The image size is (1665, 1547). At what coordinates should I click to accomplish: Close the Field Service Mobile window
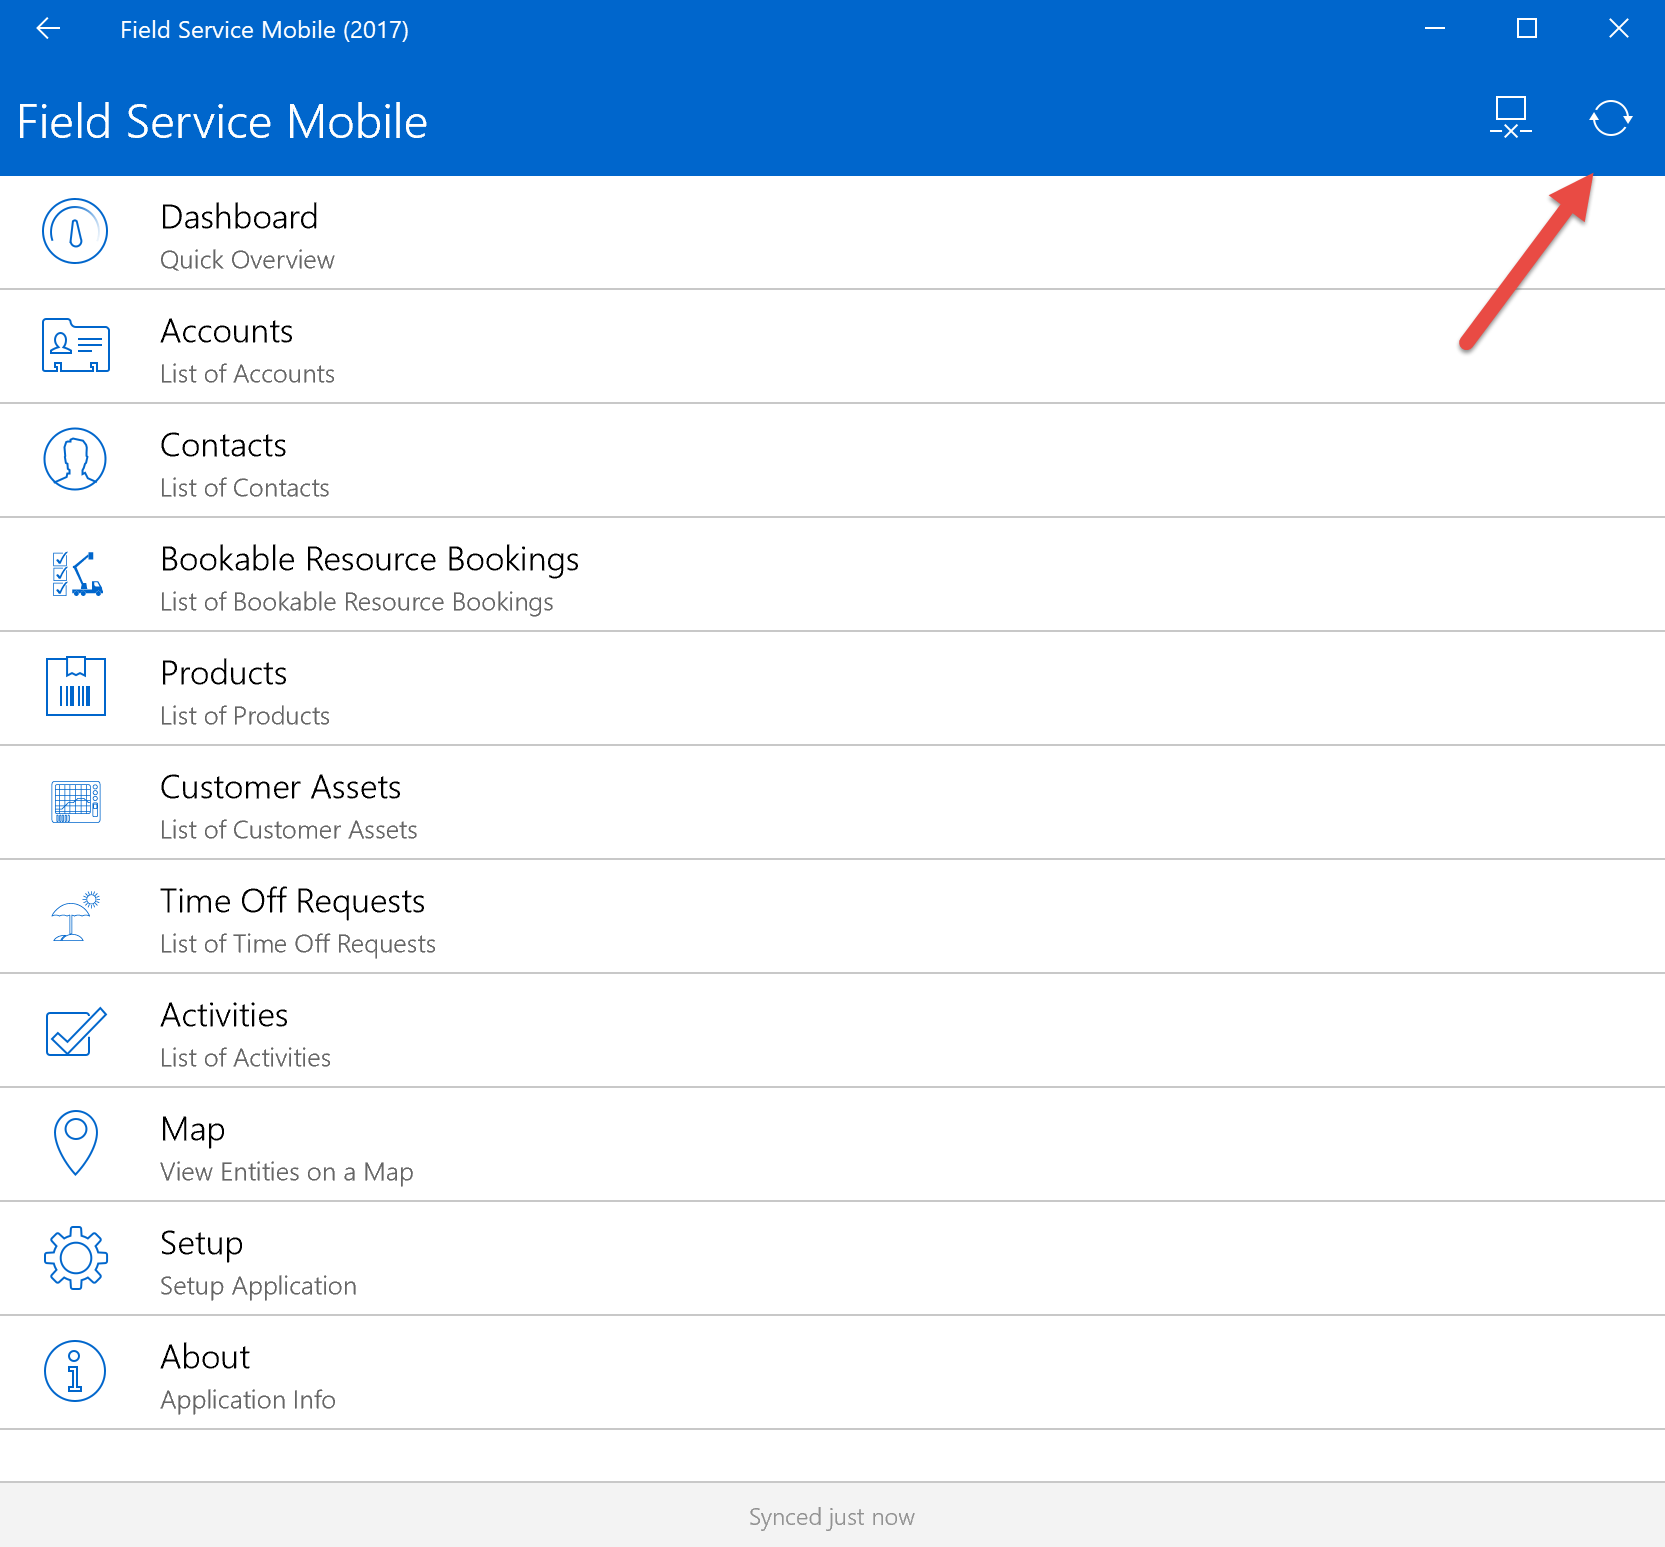coord(1619,29)
